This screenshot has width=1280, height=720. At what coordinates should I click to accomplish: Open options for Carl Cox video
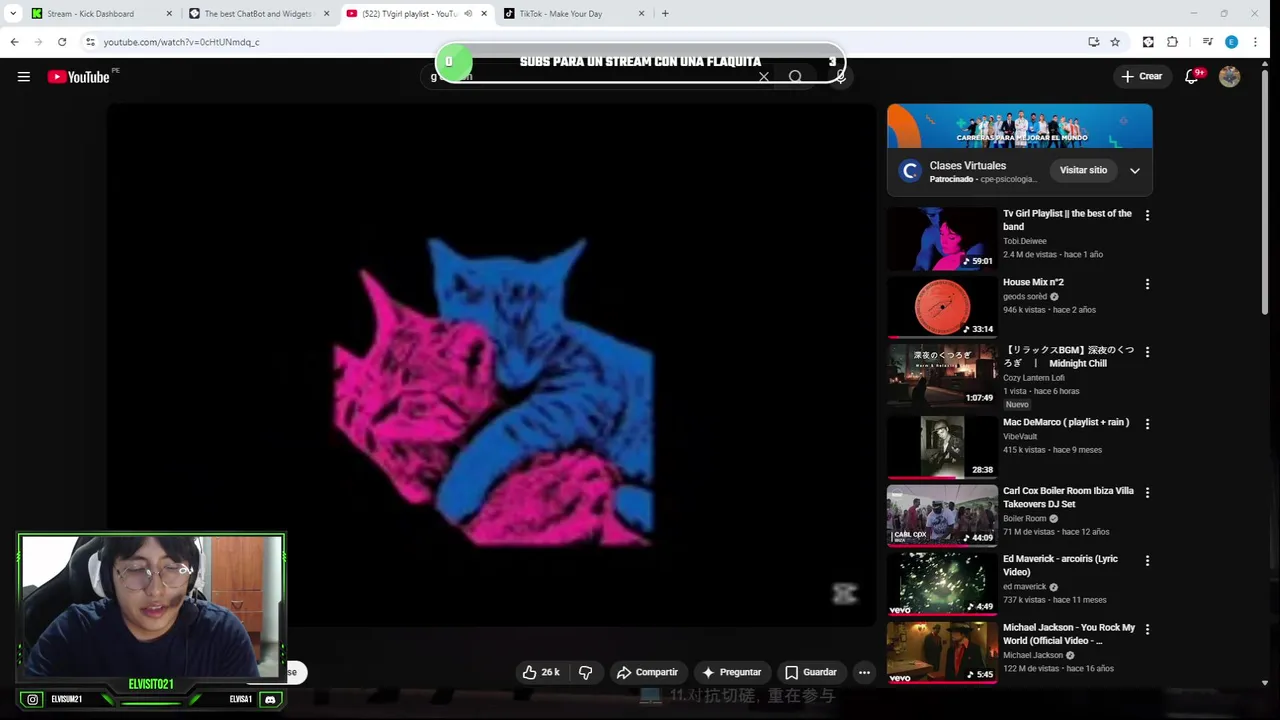pyautogui.click(x=1147, y=492)
